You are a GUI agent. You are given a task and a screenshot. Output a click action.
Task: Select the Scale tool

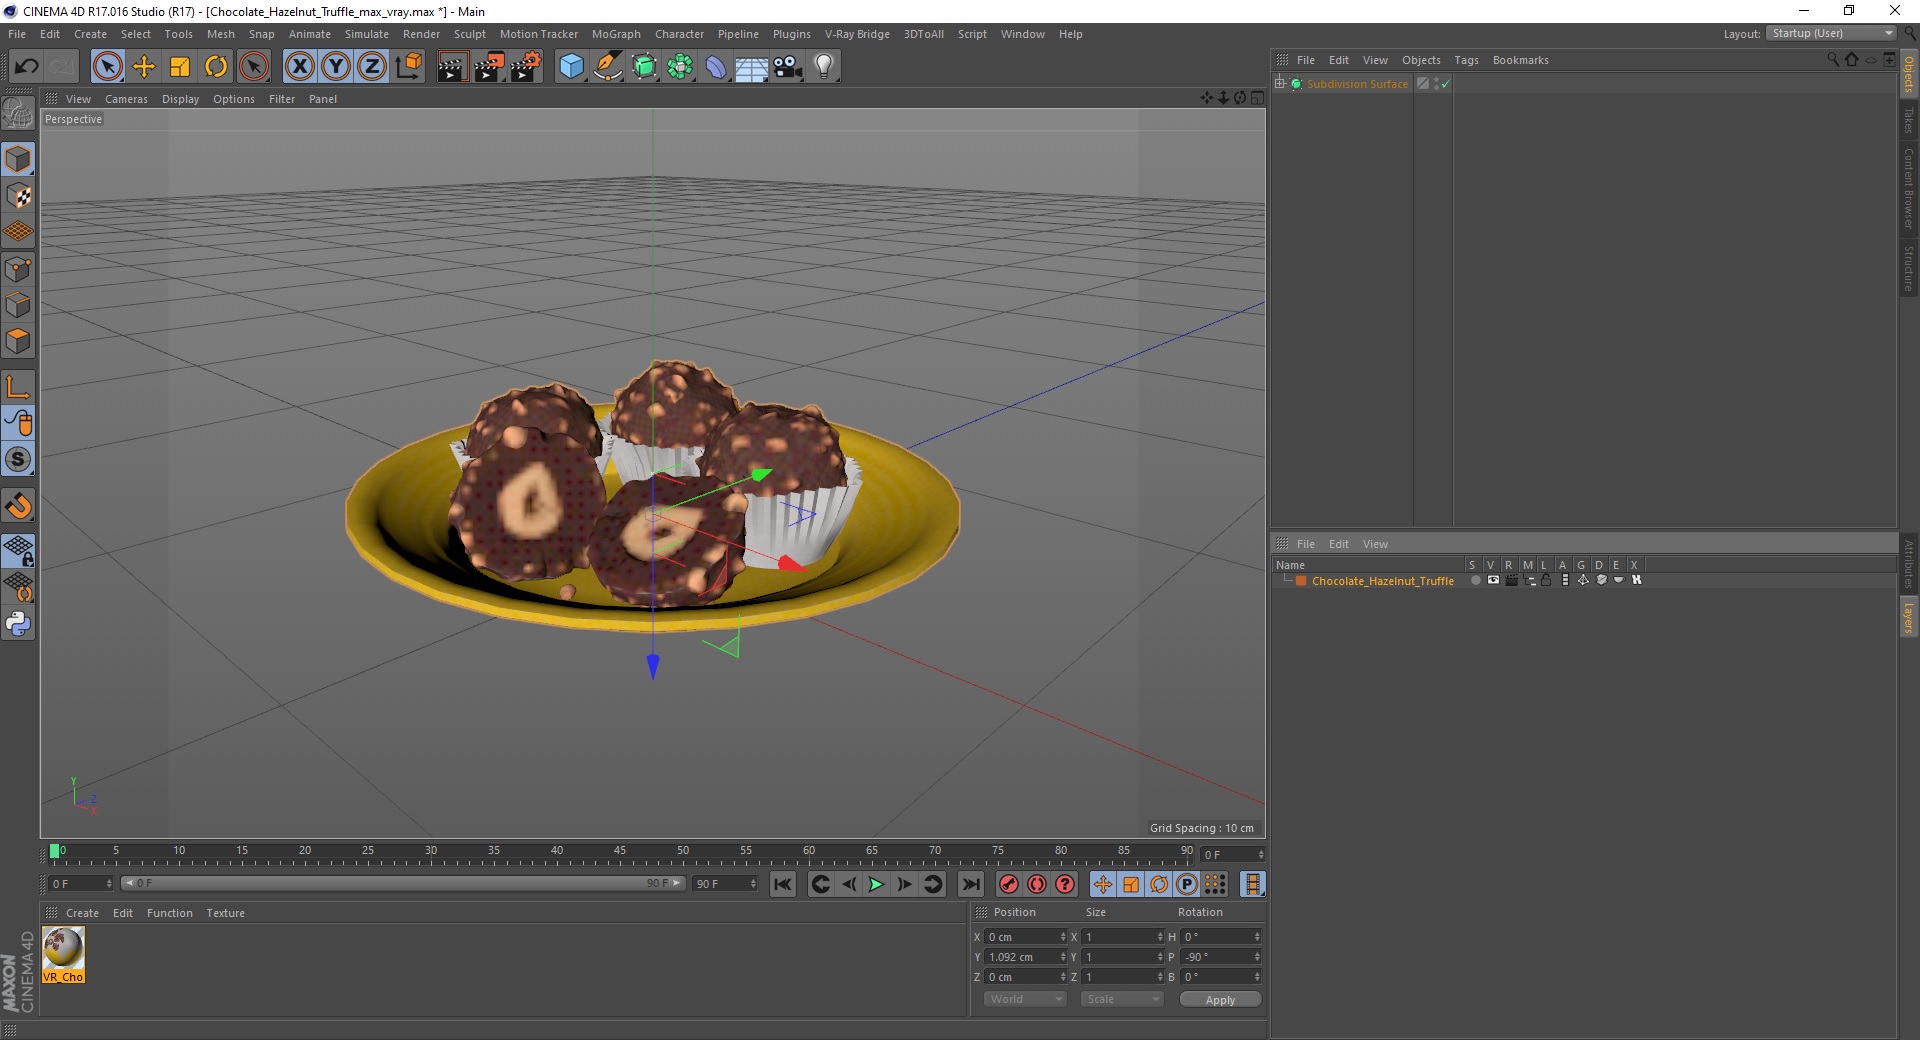click(180, 67)
